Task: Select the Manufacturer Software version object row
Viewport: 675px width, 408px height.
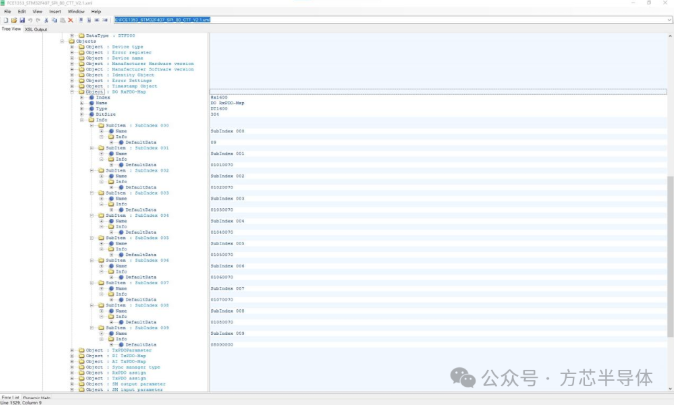Action: tap(139, 69)
